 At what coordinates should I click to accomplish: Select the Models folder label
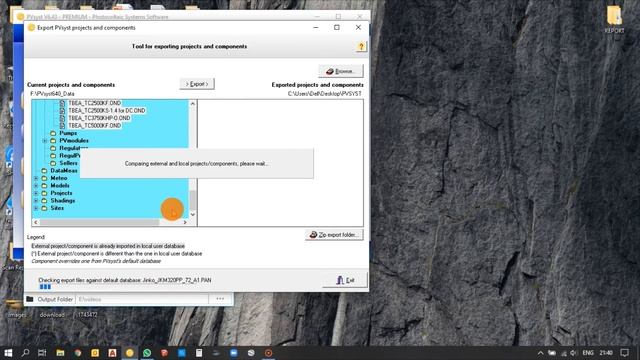[60, 186]
